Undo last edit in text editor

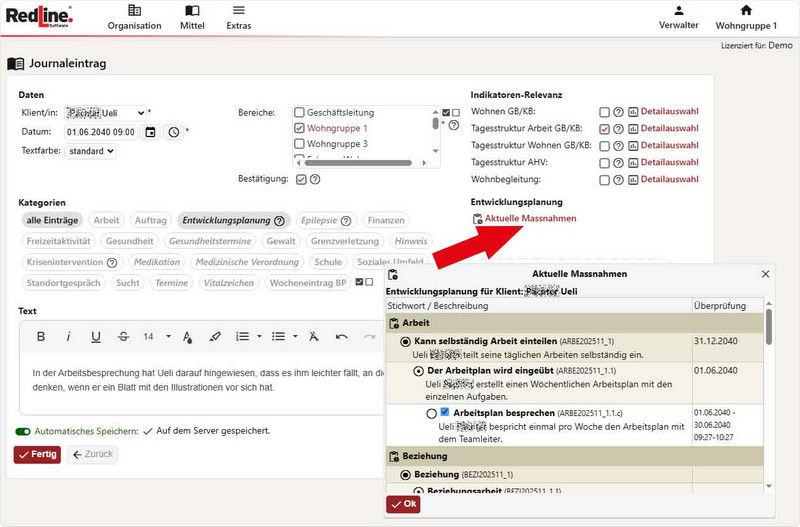point(341,336)
